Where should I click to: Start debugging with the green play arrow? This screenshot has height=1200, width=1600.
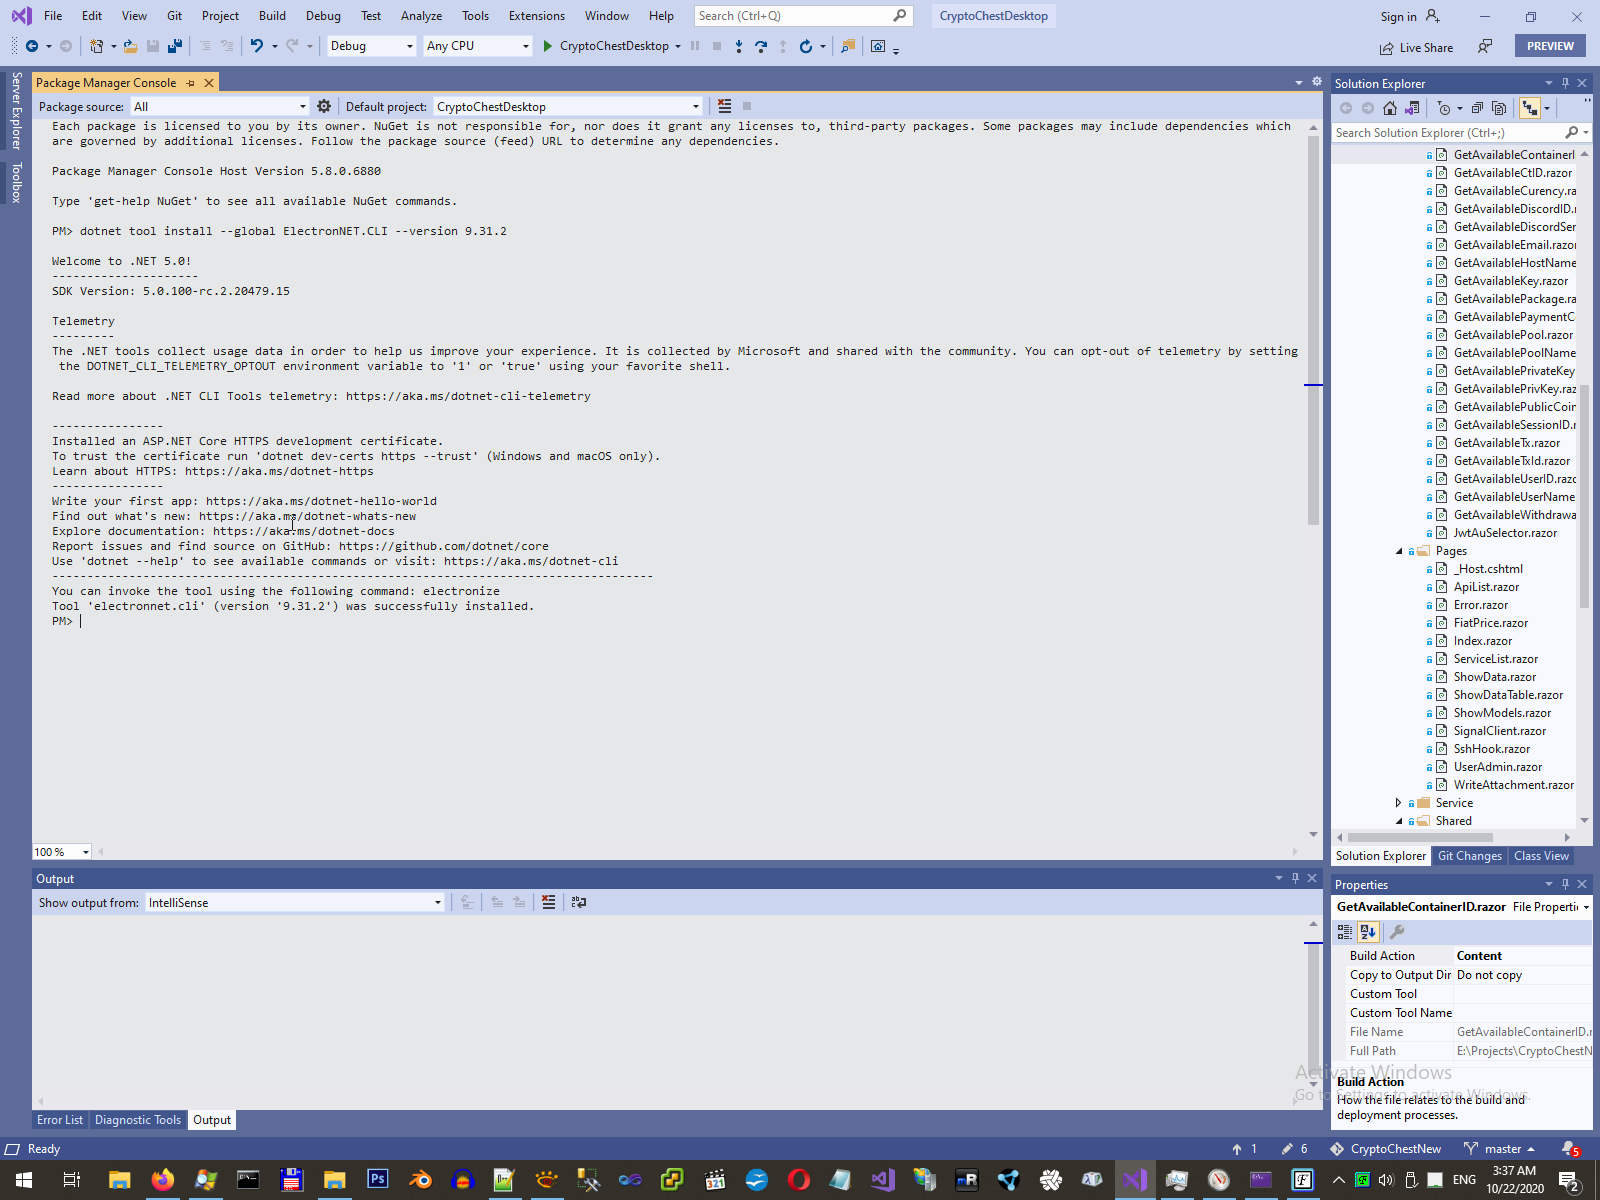pos(547,46)
